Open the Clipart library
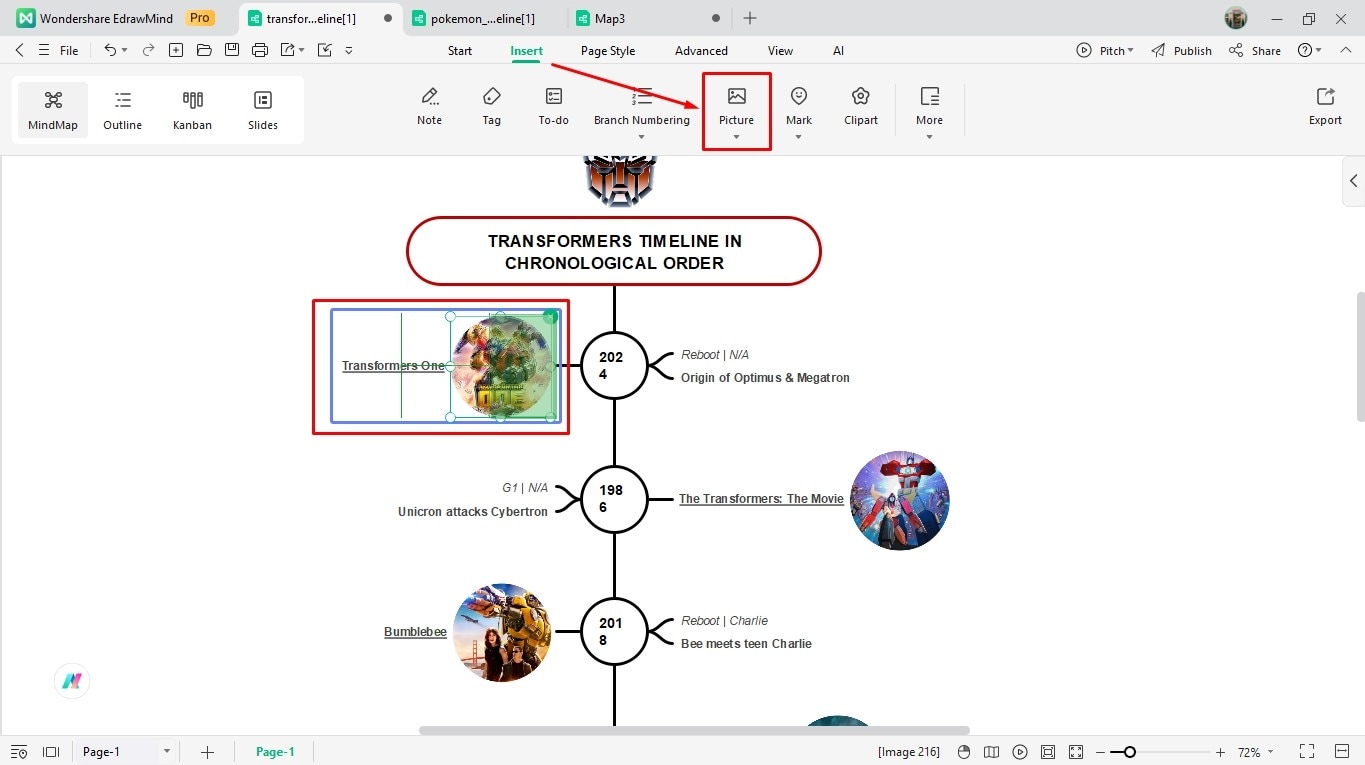1365x765 pixels. tap(860, 106)
